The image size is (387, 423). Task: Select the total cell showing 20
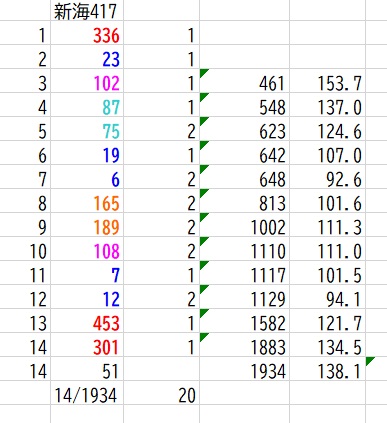(162, 395)
